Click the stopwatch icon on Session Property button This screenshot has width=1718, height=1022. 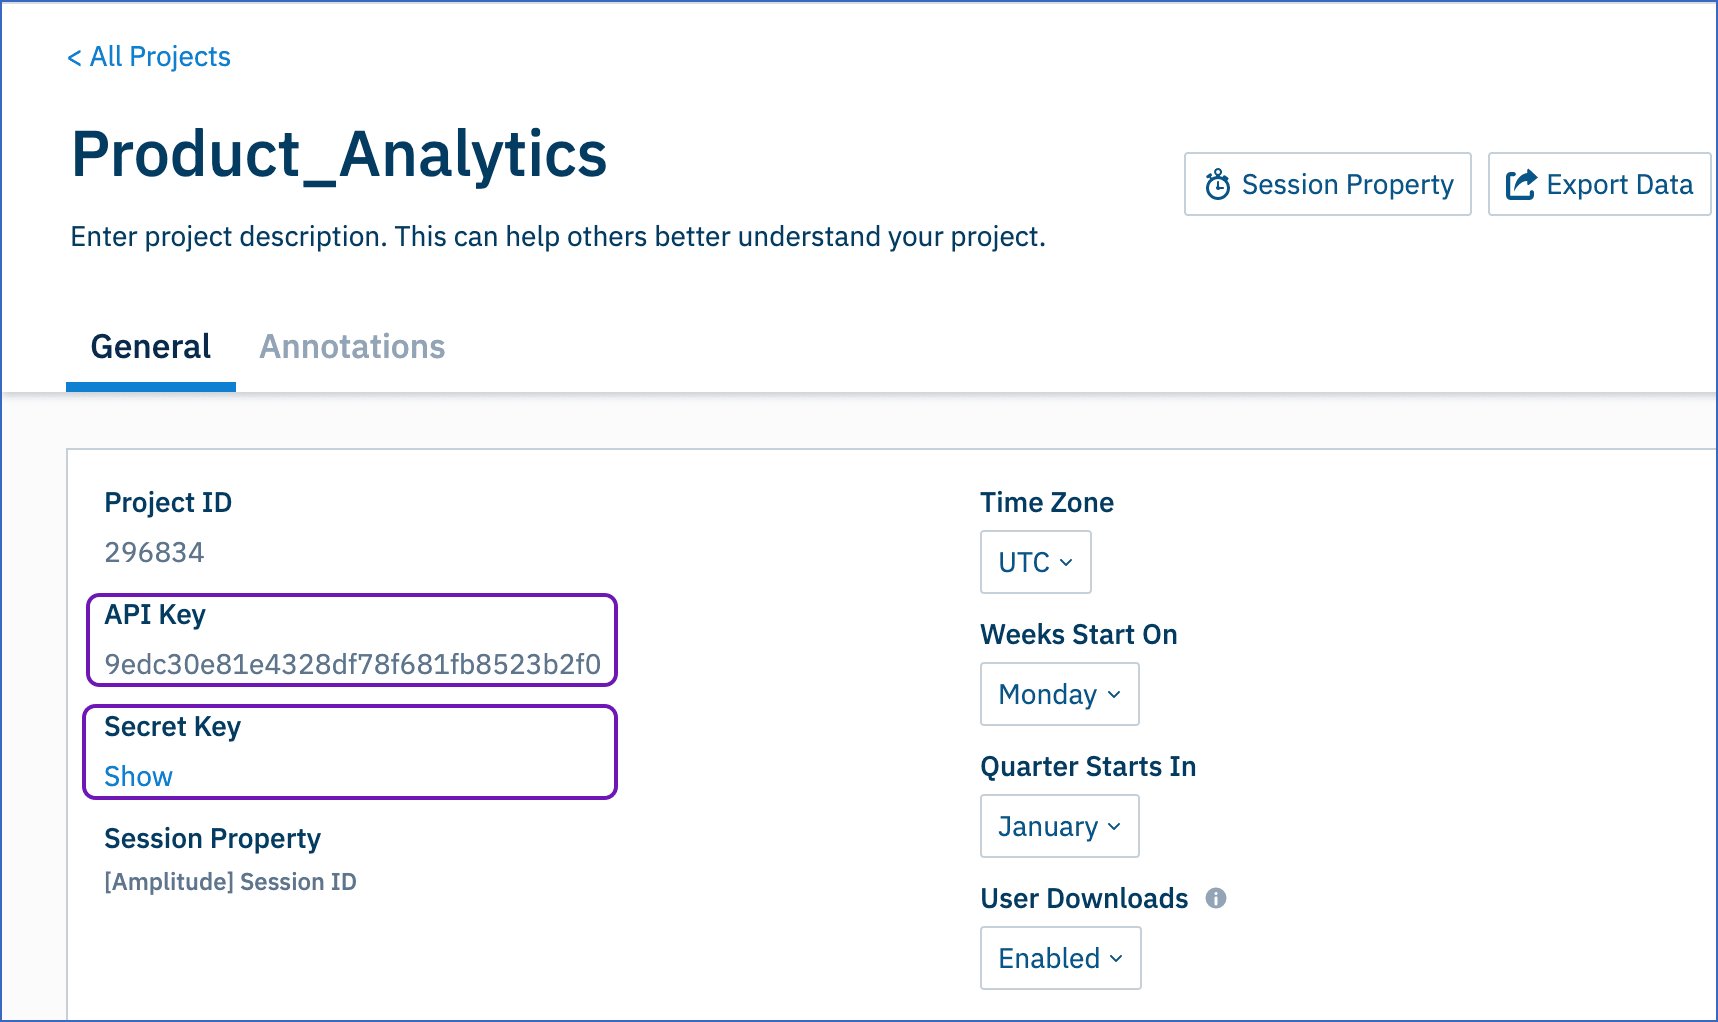[1217, 184]
